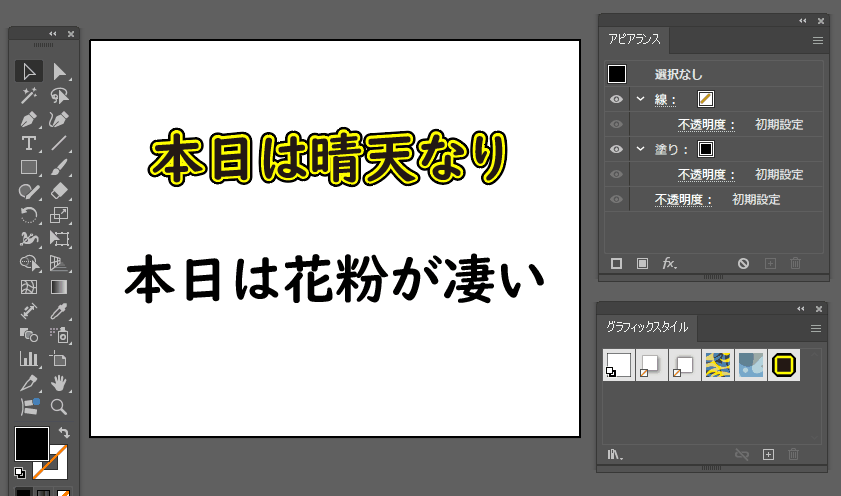Choose the Pen tool
The image size is (841, 496).
coord(29,119)
